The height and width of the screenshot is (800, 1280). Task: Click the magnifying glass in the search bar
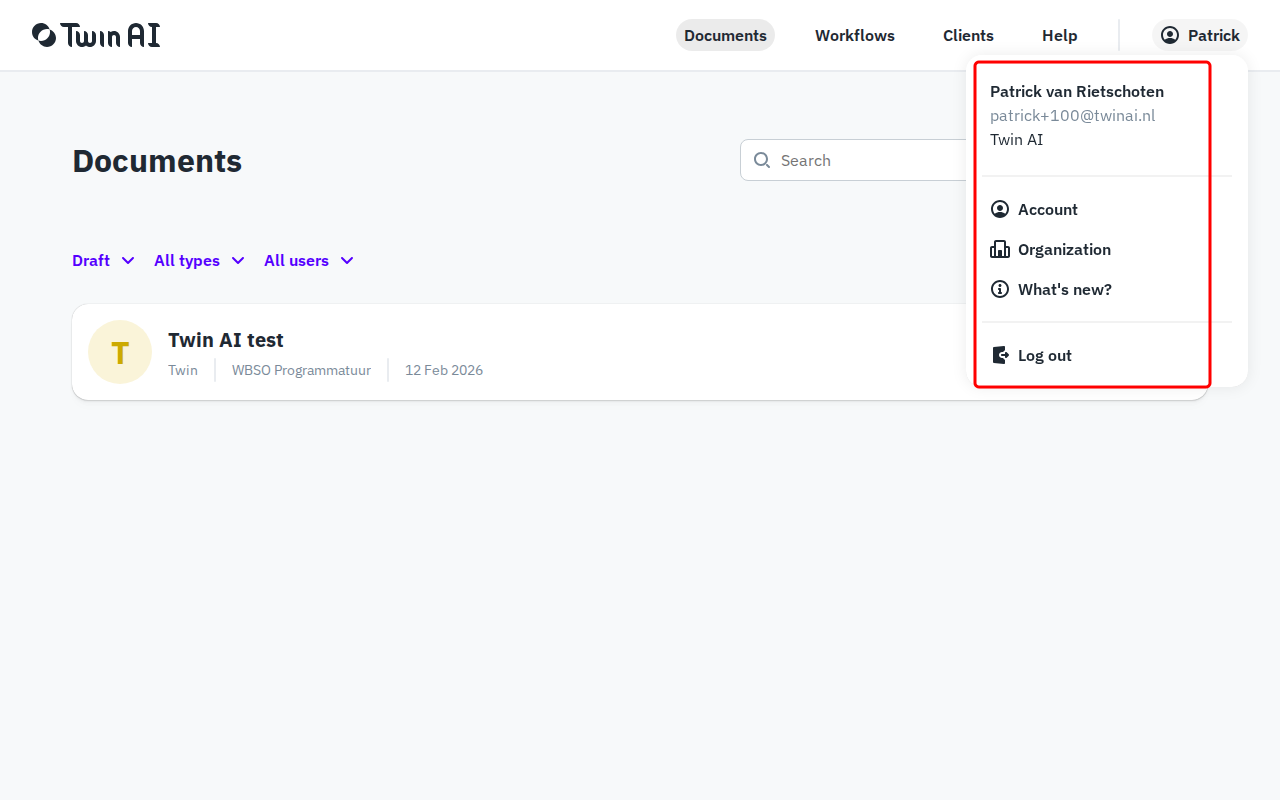(762, 160)
